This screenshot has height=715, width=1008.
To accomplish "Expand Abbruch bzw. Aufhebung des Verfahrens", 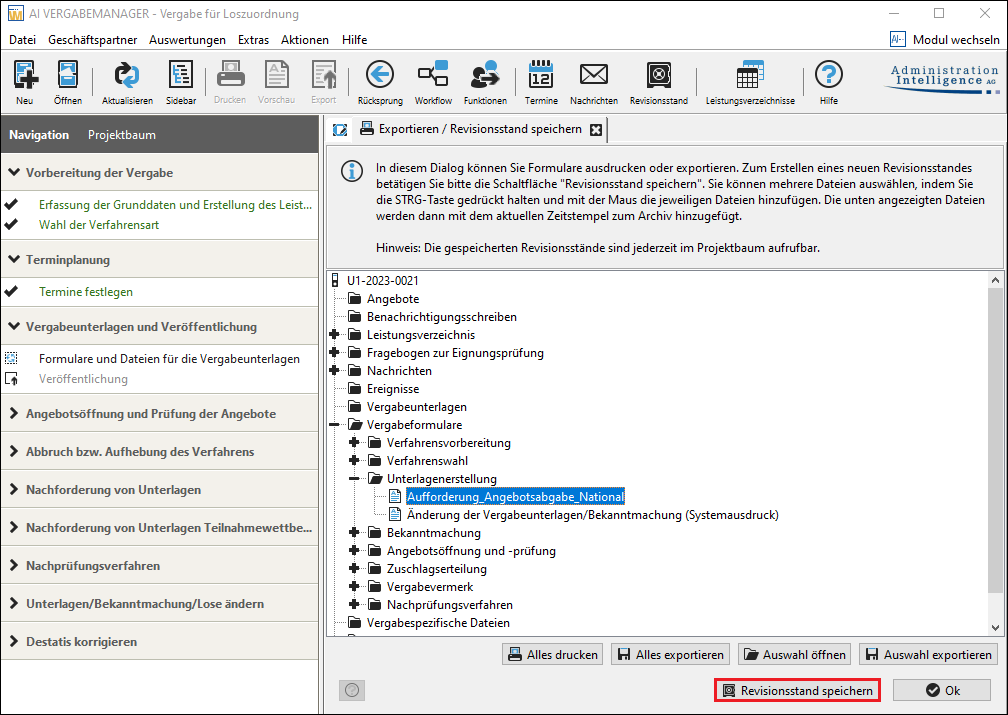I will click(14, 451).
